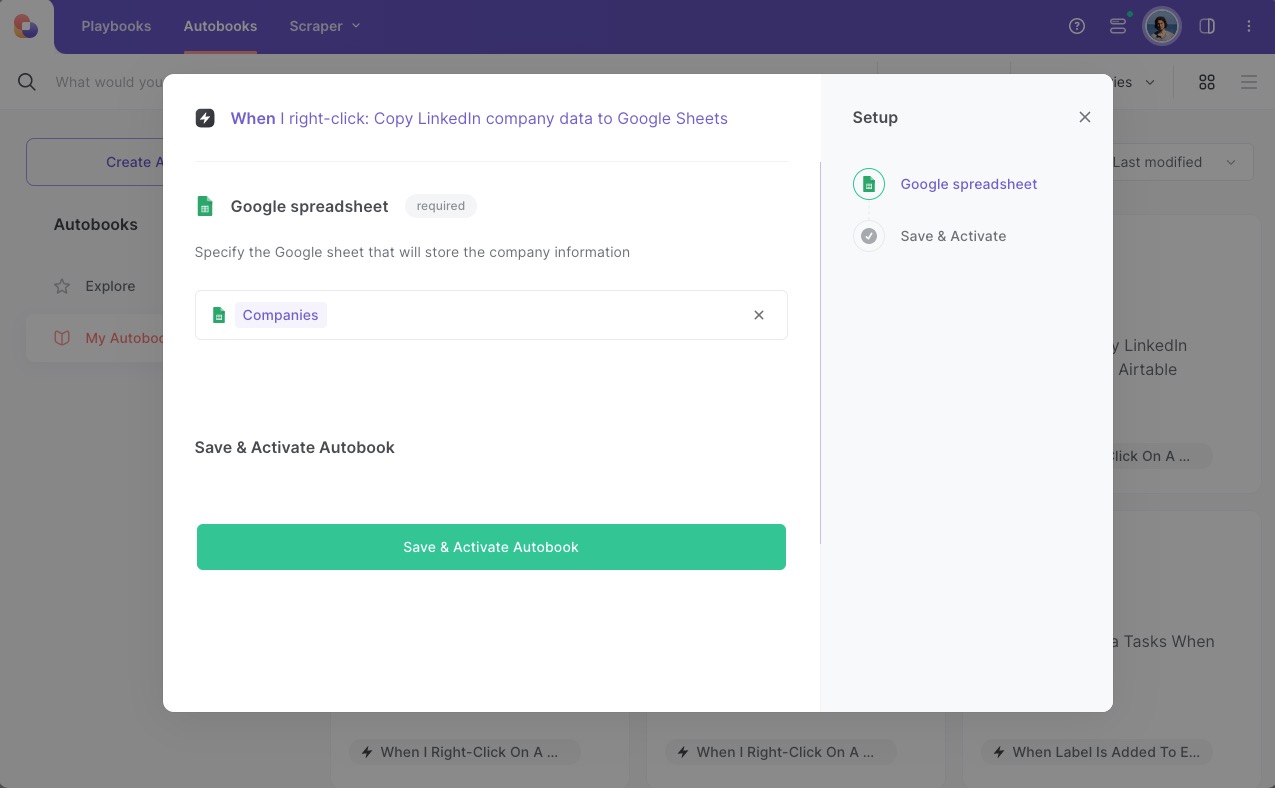Image resolution: width=1275 pixels, height=788 pixels.
Task: Click the Setup panel heading
Action: point(875,117)
